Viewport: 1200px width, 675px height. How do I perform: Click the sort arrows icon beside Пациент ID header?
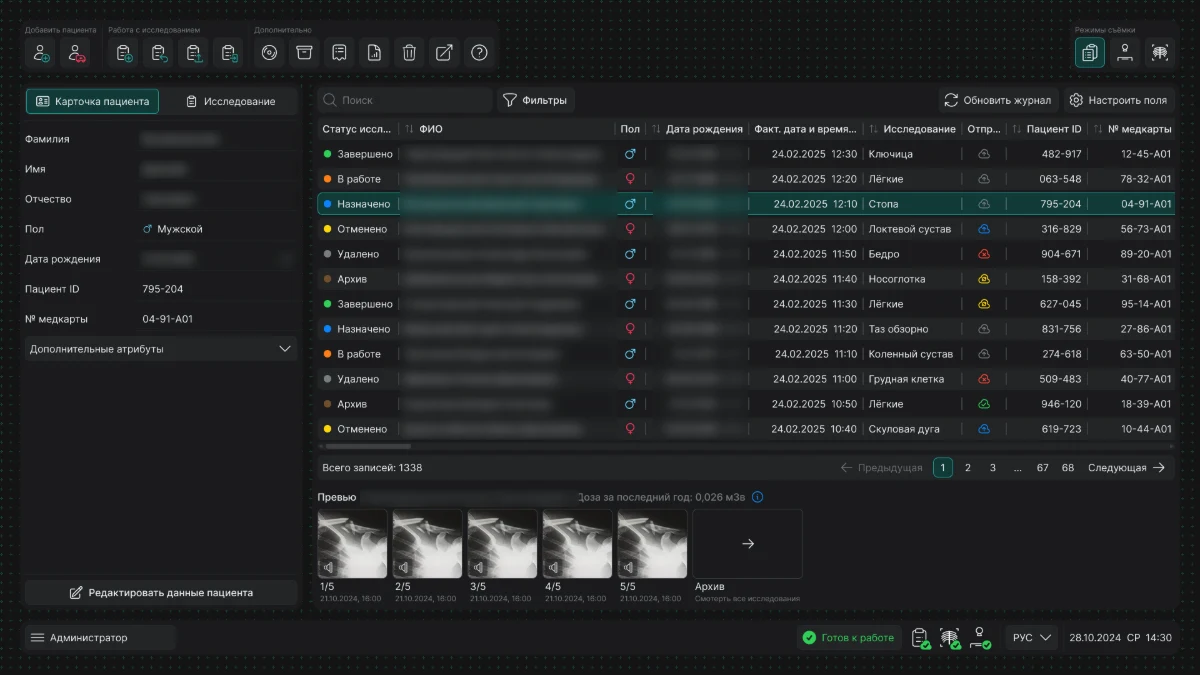1016,129
